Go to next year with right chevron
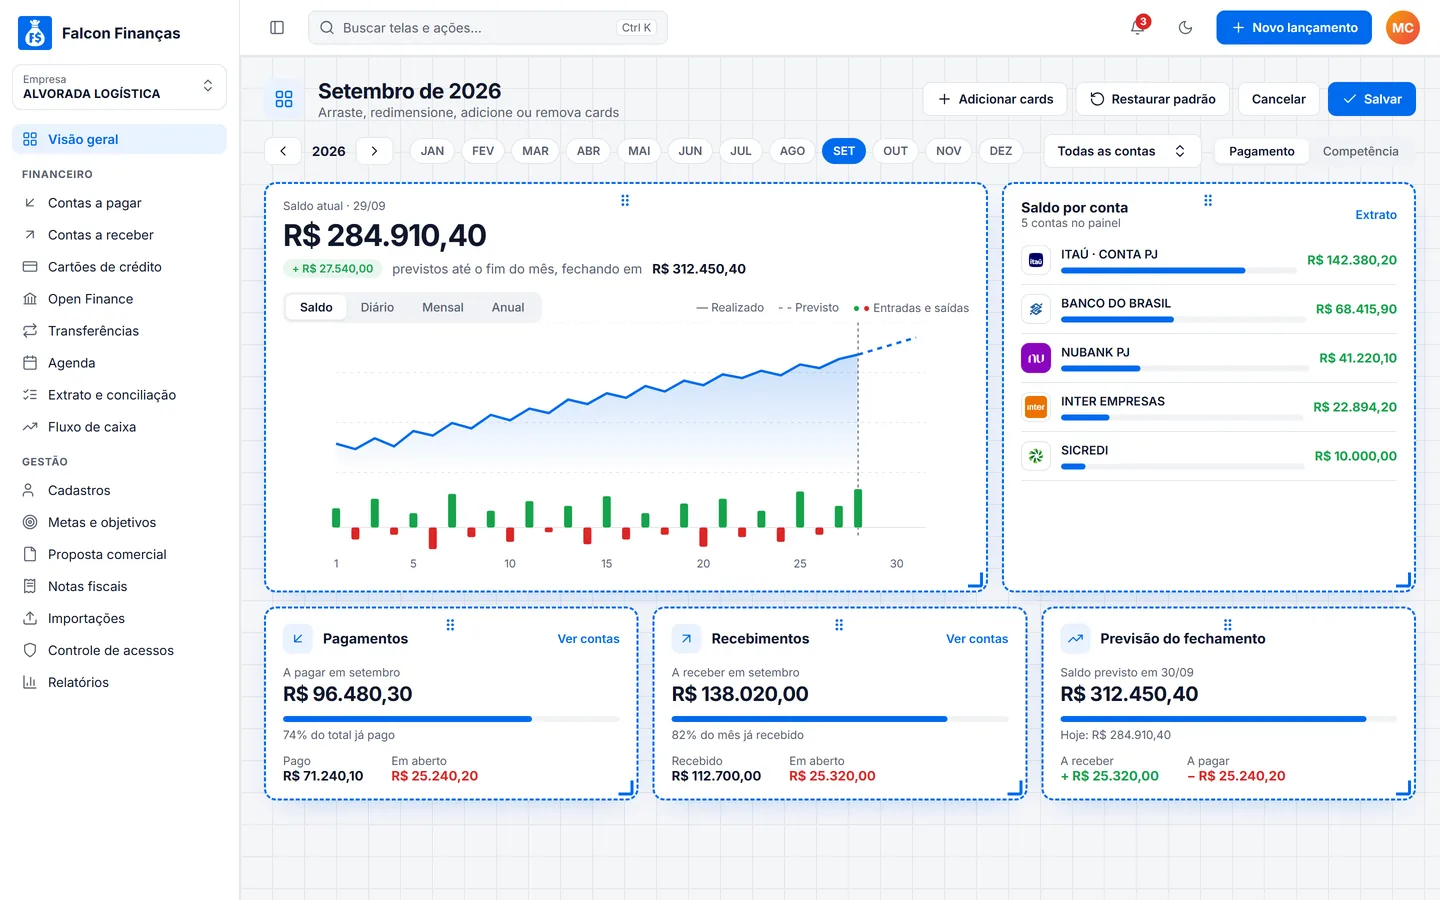1440x900 pixels. point(374,151)
